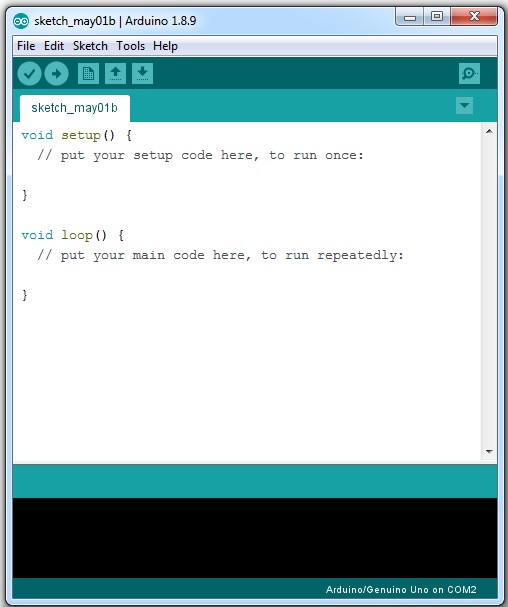Create a new sketch with New icon
508x607 pixels.
pos(88,74)
